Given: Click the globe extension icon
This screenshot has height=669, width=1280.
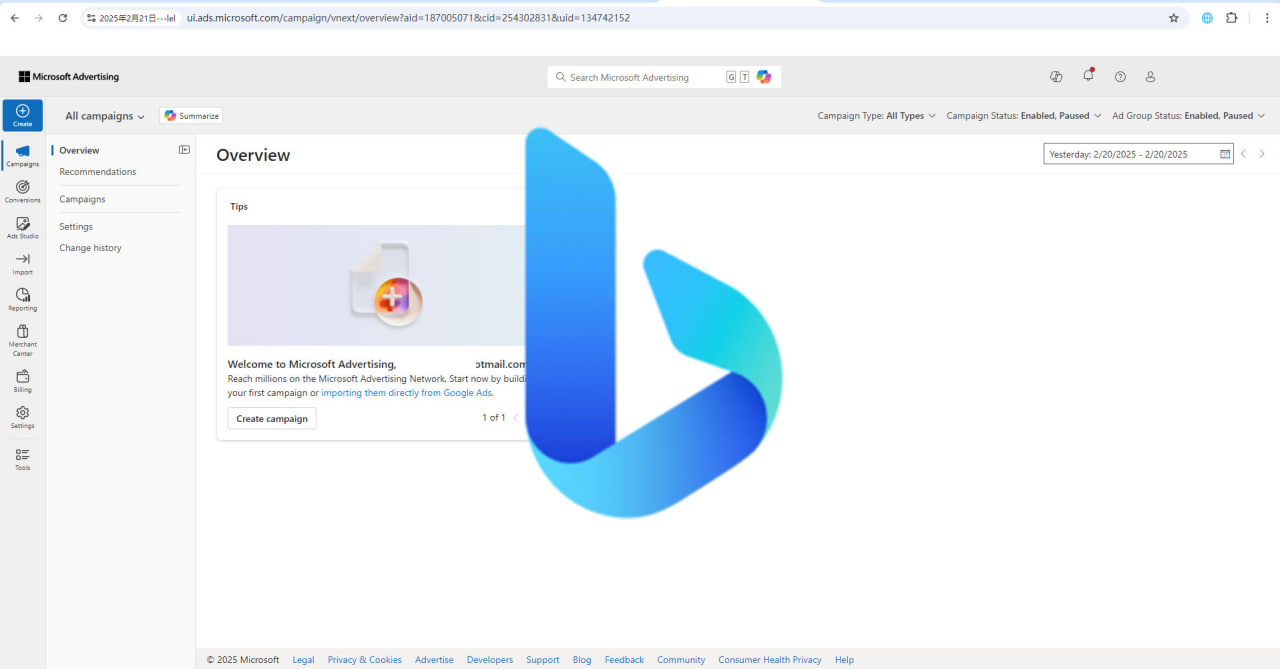Looking at the screenshot, I should click(1207, 18).
